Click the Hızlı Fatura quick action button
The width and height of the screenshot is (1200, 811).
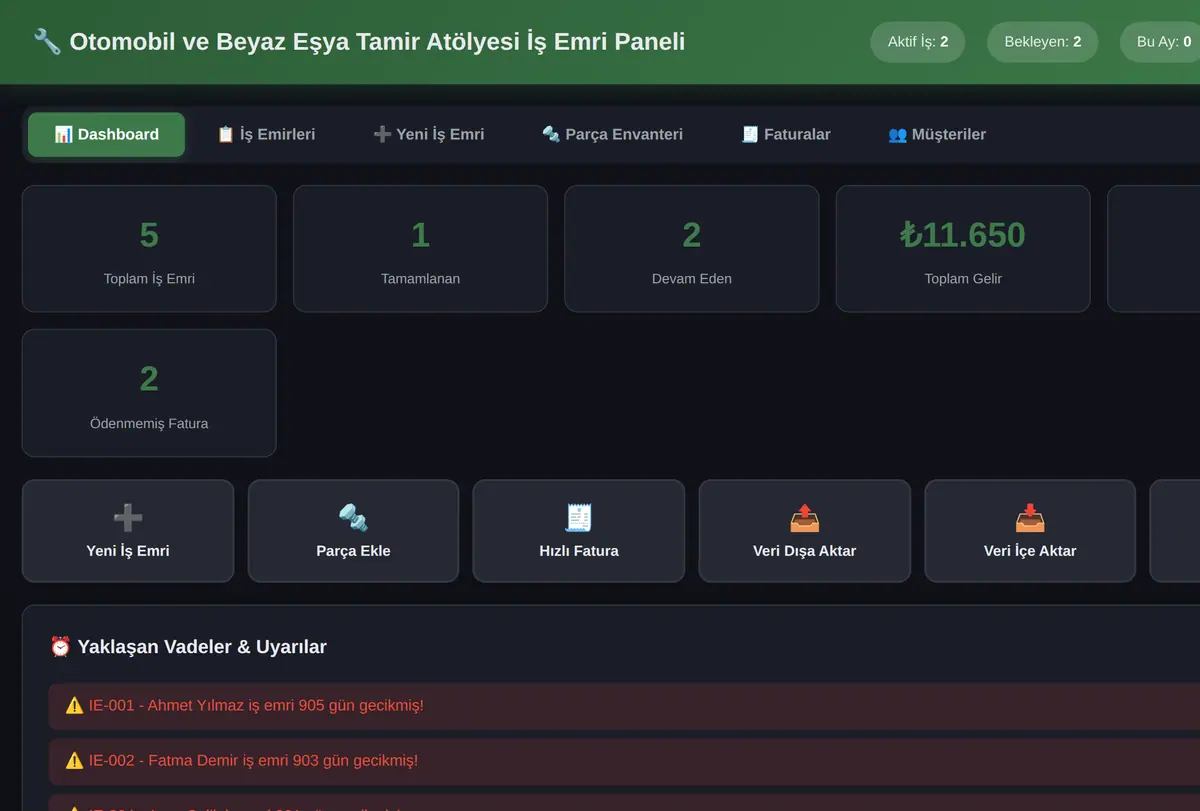[579, 531]
